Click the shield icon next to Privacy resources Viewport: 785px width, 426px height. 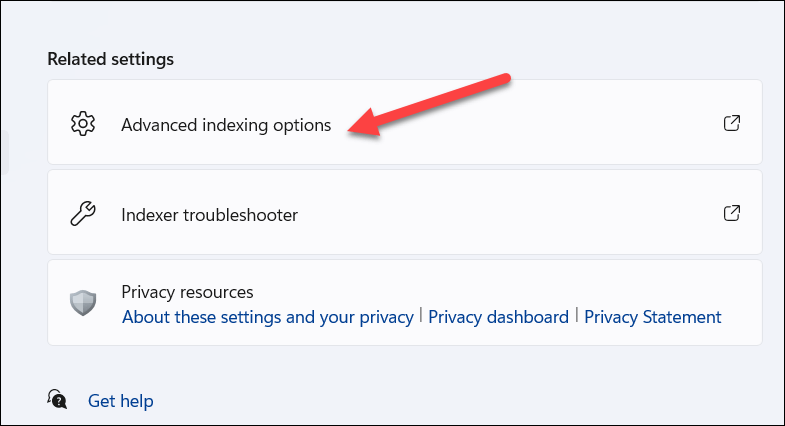pyautogui.click(x=83, y=304)
